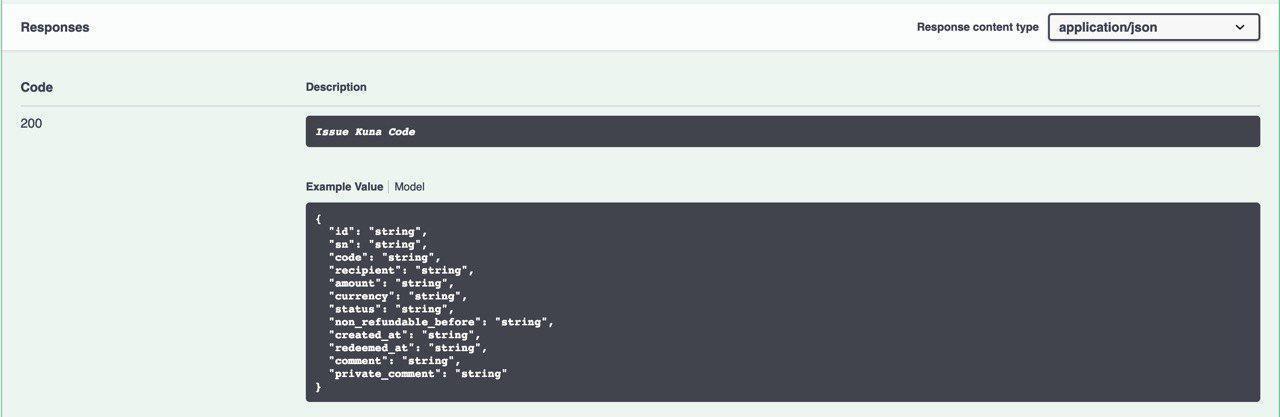
Task: Click the "Issue Kuna Code" description box
Action: pos(782,132)
